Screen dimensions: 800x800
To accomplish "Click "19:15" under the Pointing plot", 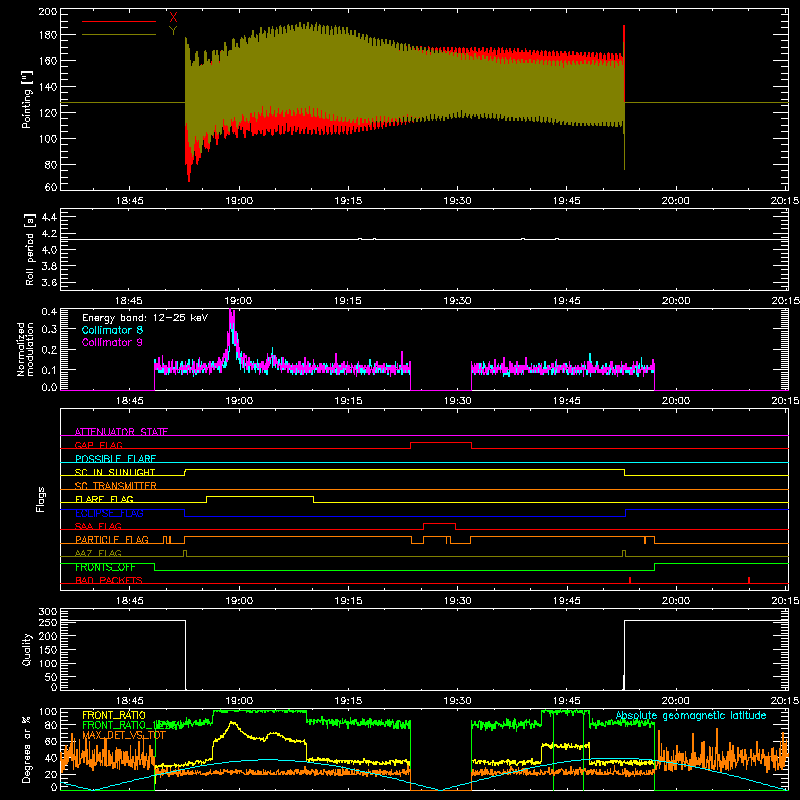I will point(348,201).
